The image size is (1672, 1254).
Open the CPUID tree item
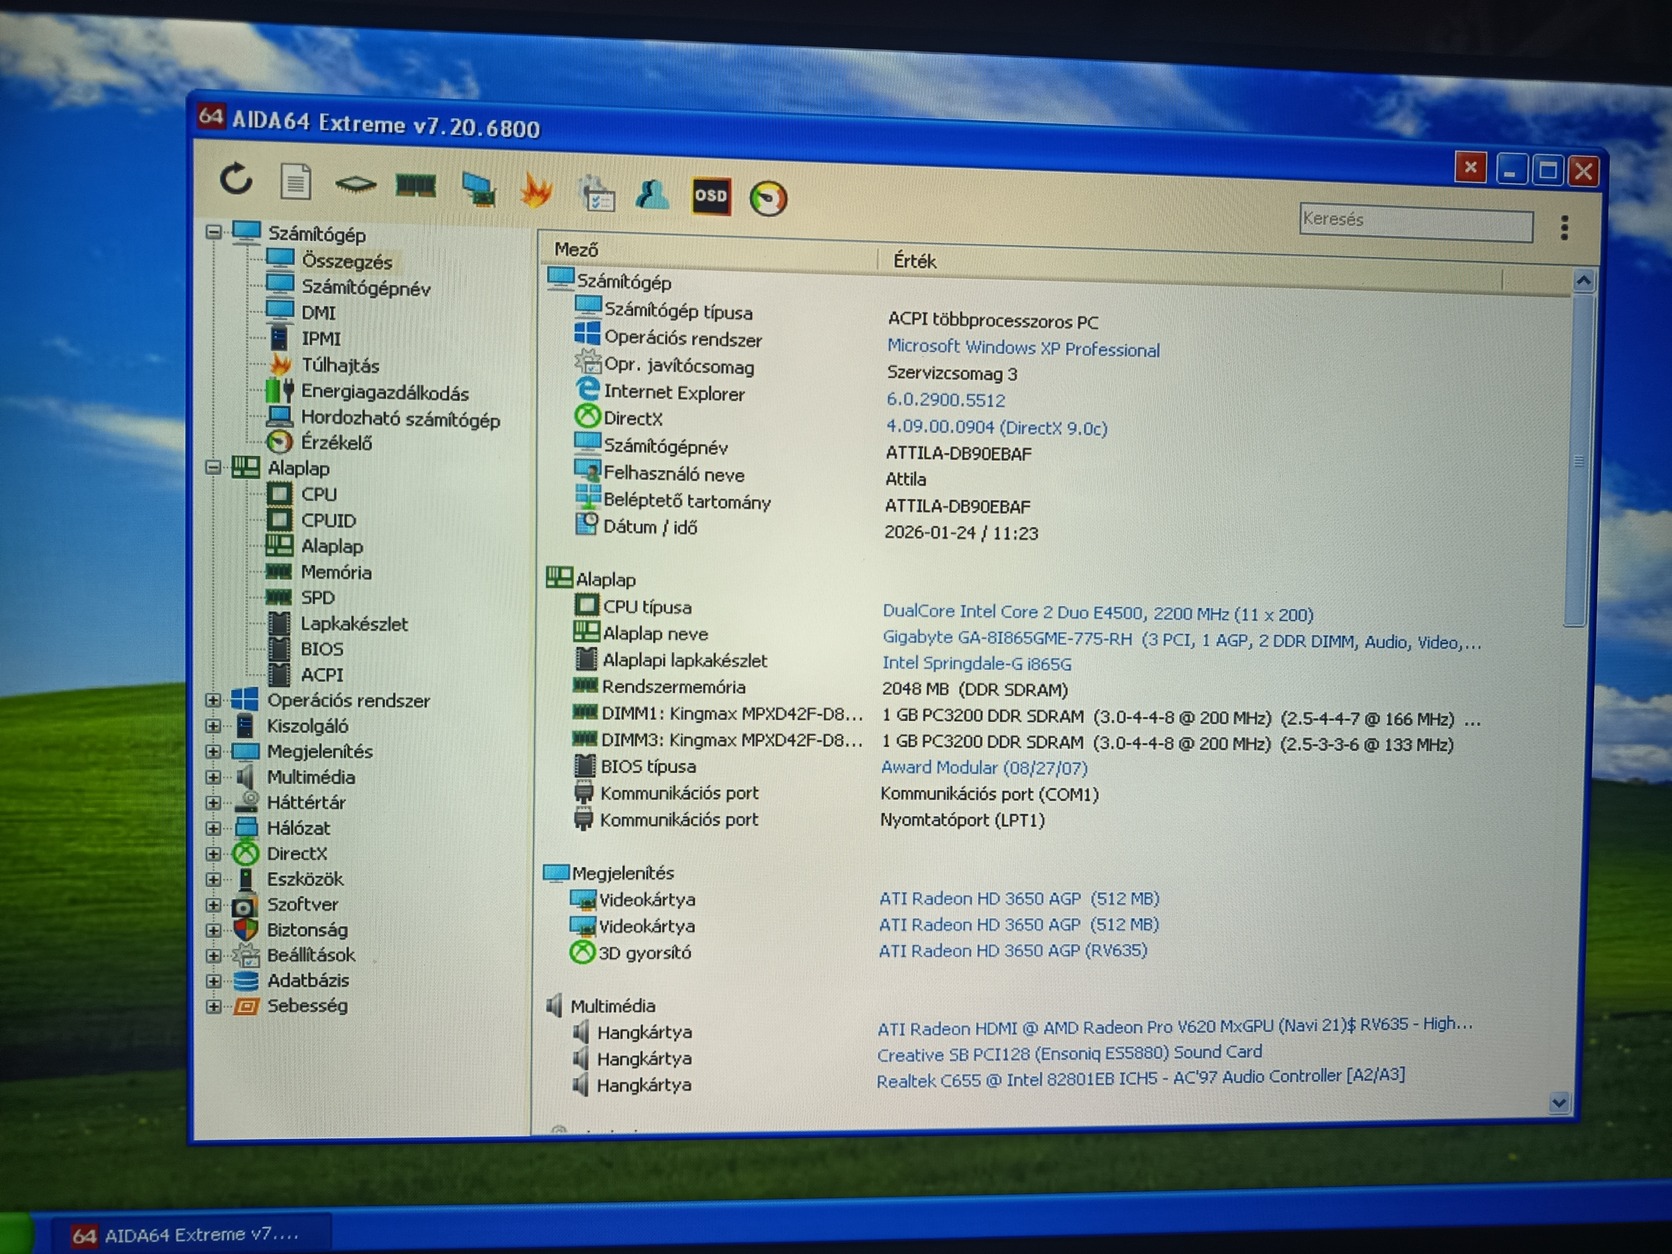coord(328,520)
